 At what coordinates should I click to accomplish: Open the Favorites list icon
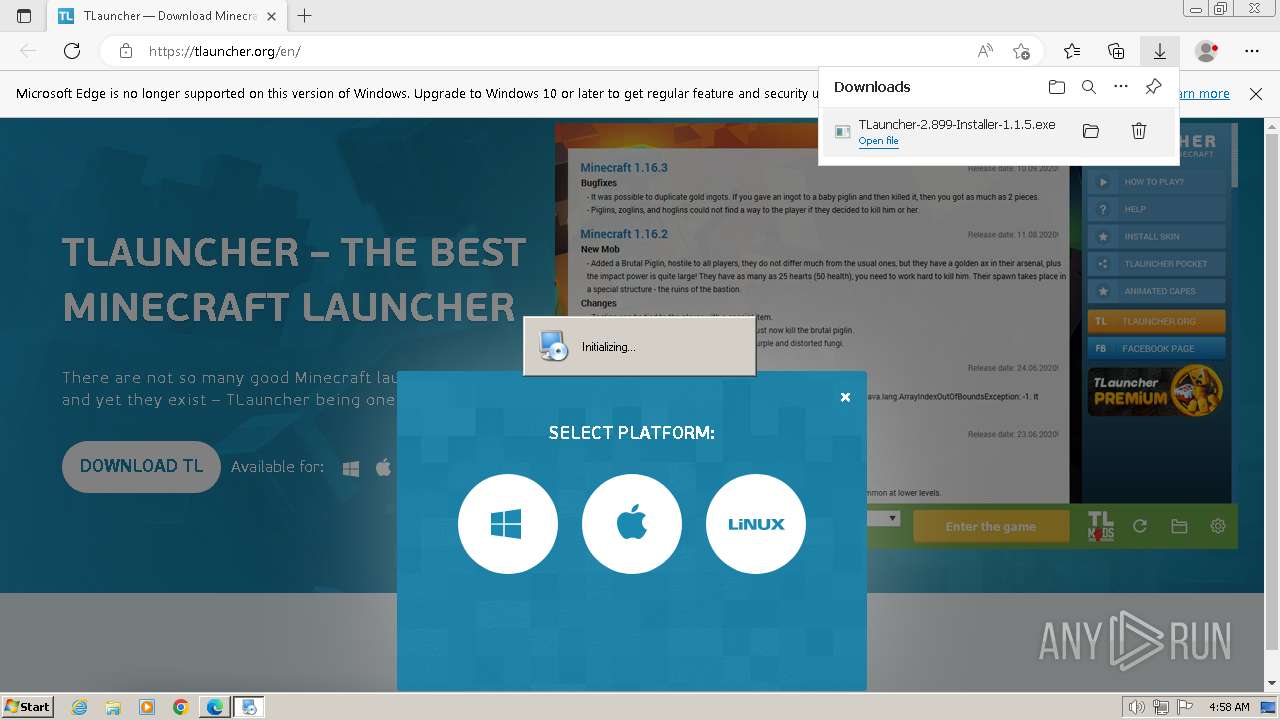(x=1072, y=51)
